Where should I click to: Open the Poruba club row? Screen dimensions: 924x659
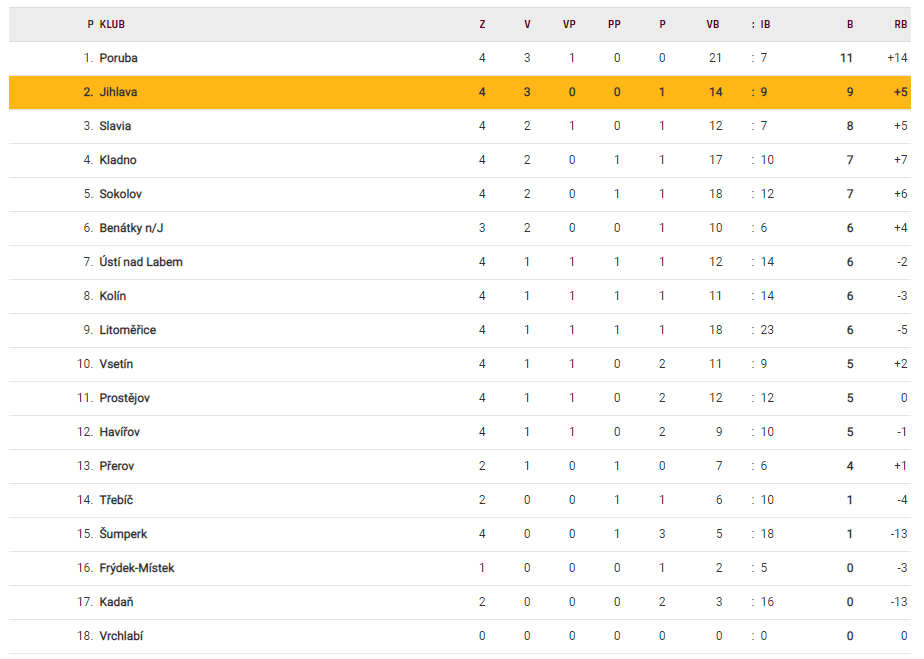coord(460,58)
